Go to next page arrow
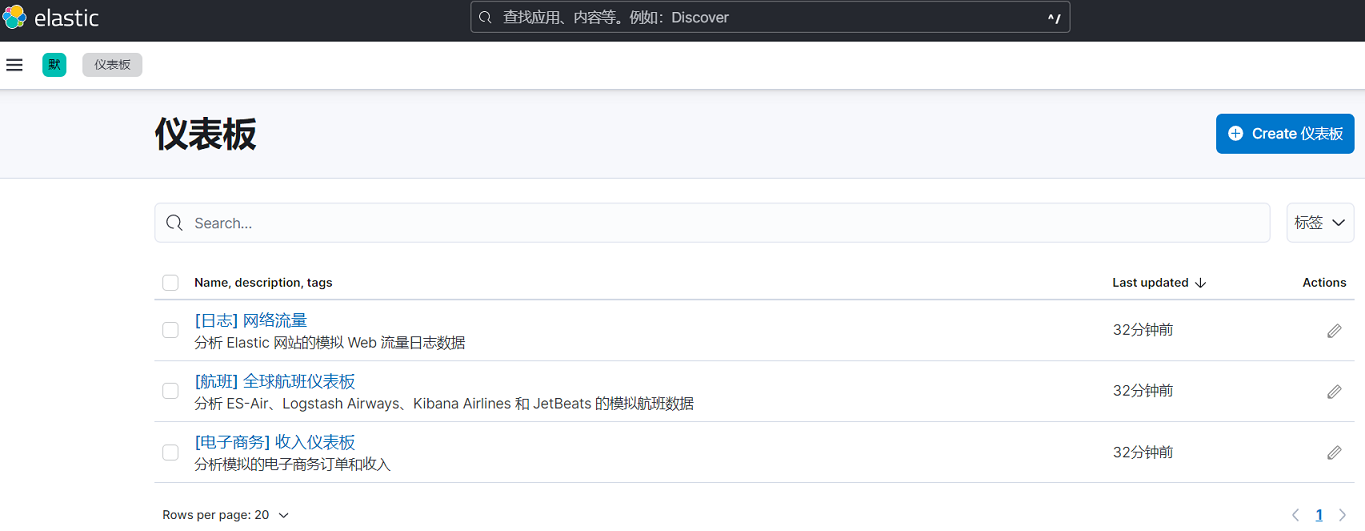The width and height of the screenshot is (1365, 531). [x=1343, y=515]
